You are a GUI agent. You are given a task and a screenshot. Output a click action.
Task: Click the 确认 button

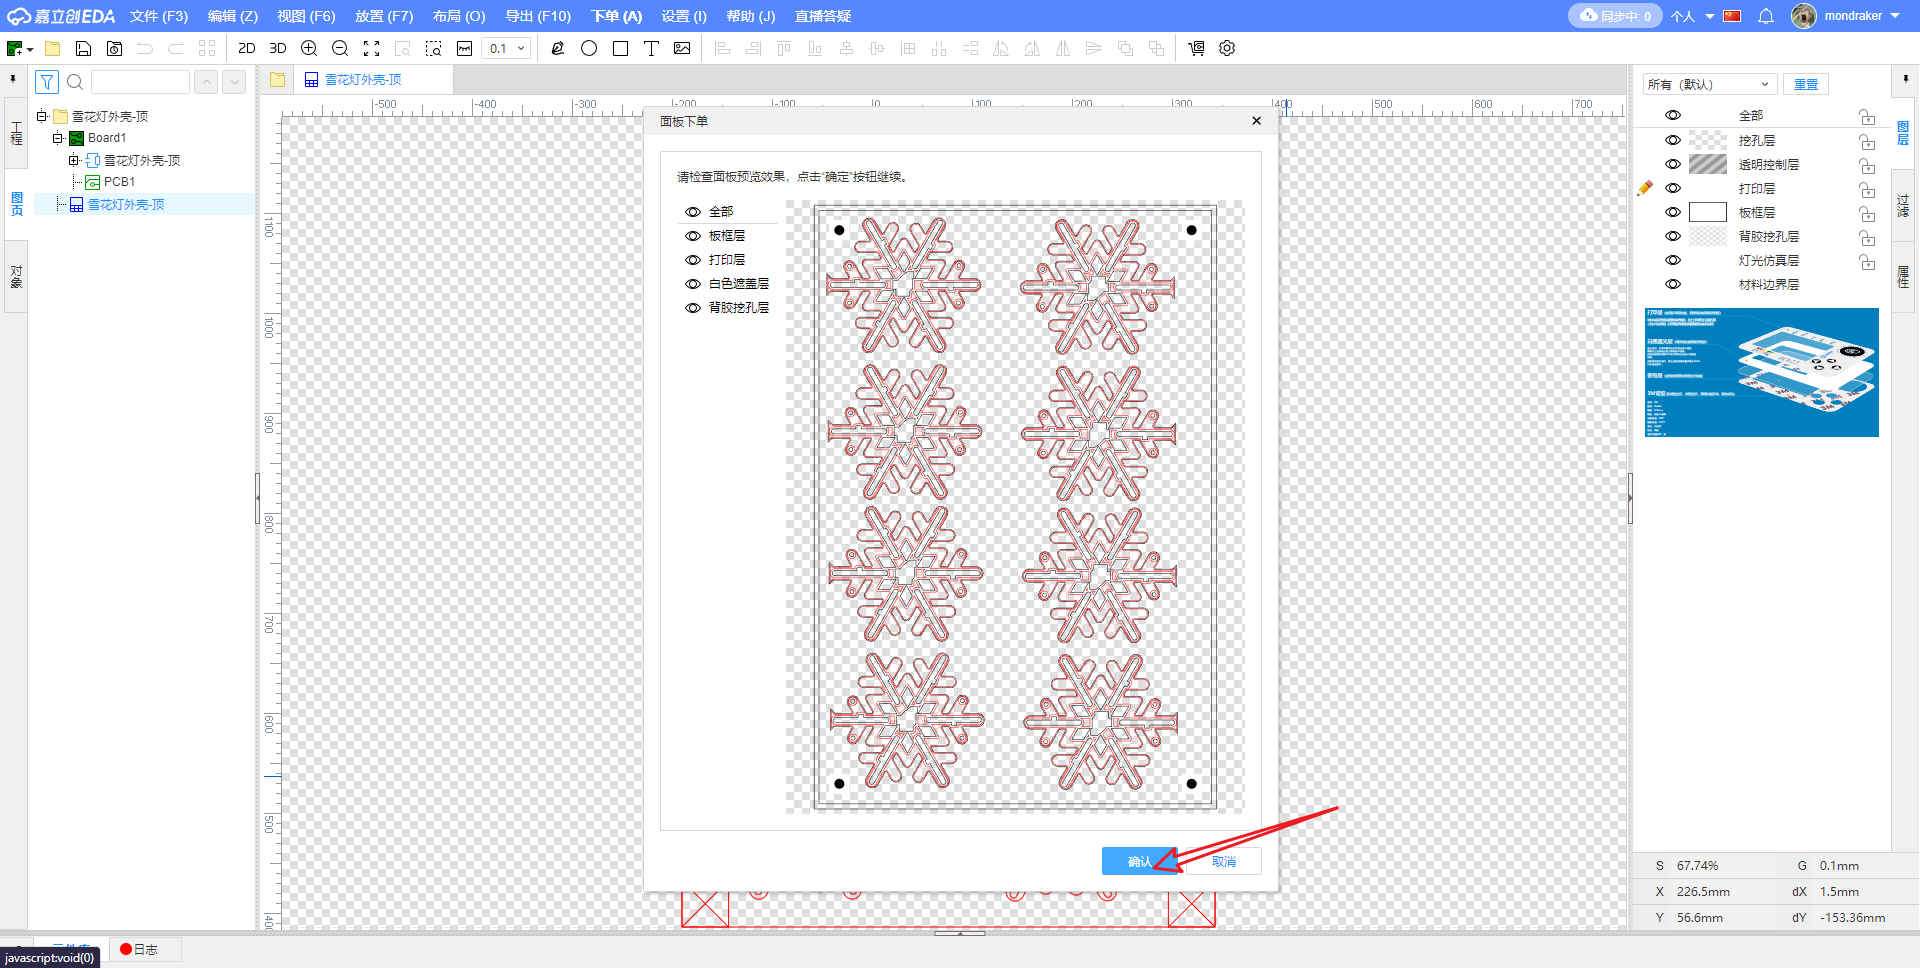point(1140,861)
